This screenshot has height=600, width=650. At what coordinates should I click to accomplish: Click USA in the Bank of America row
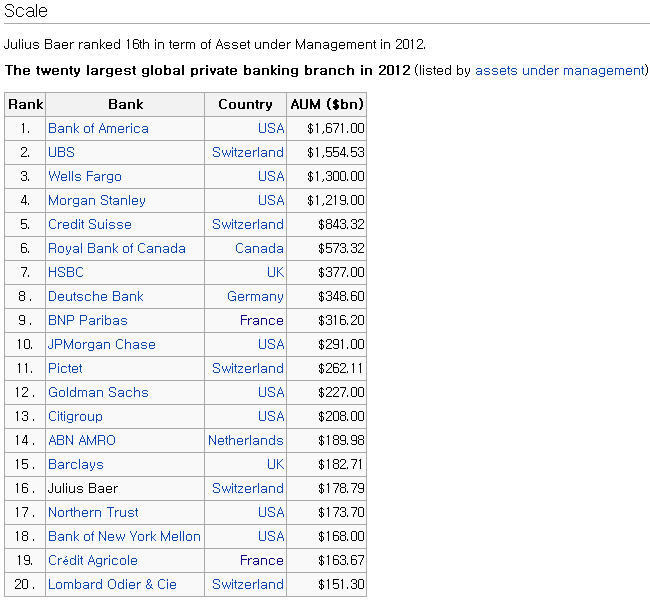pyautogui.click(x=271, y=129)
